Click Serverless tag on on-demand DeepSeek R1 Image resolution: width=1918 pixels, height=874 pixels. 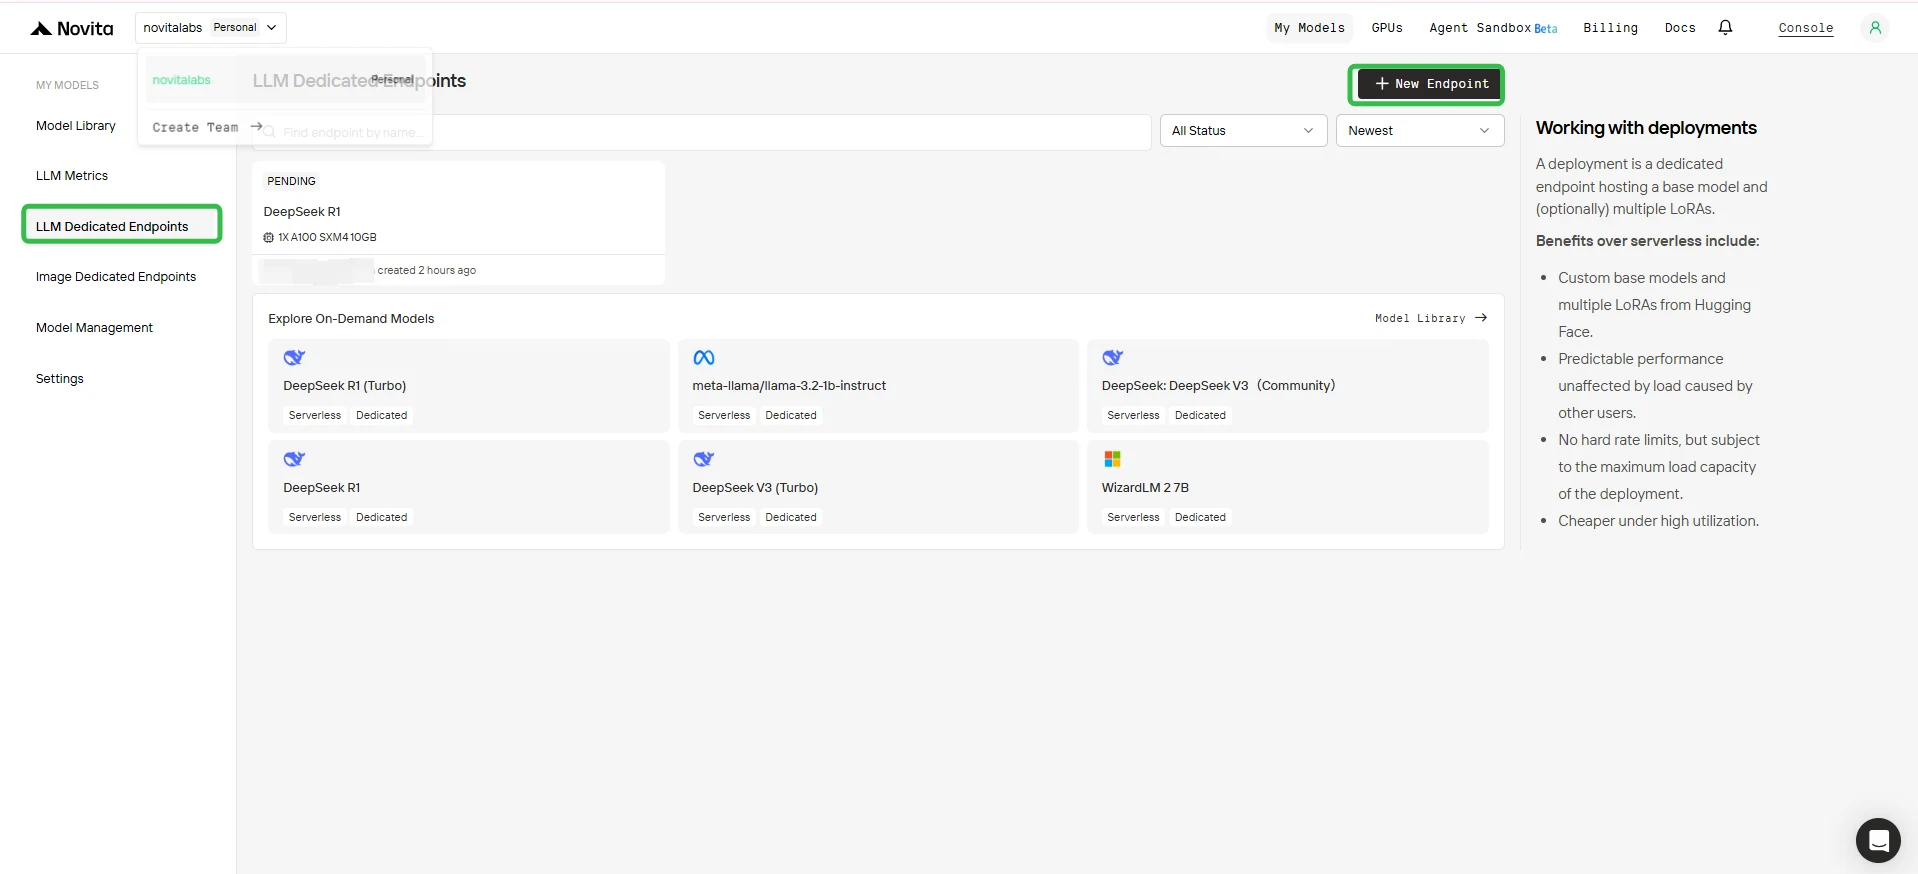tap(315, 517)
